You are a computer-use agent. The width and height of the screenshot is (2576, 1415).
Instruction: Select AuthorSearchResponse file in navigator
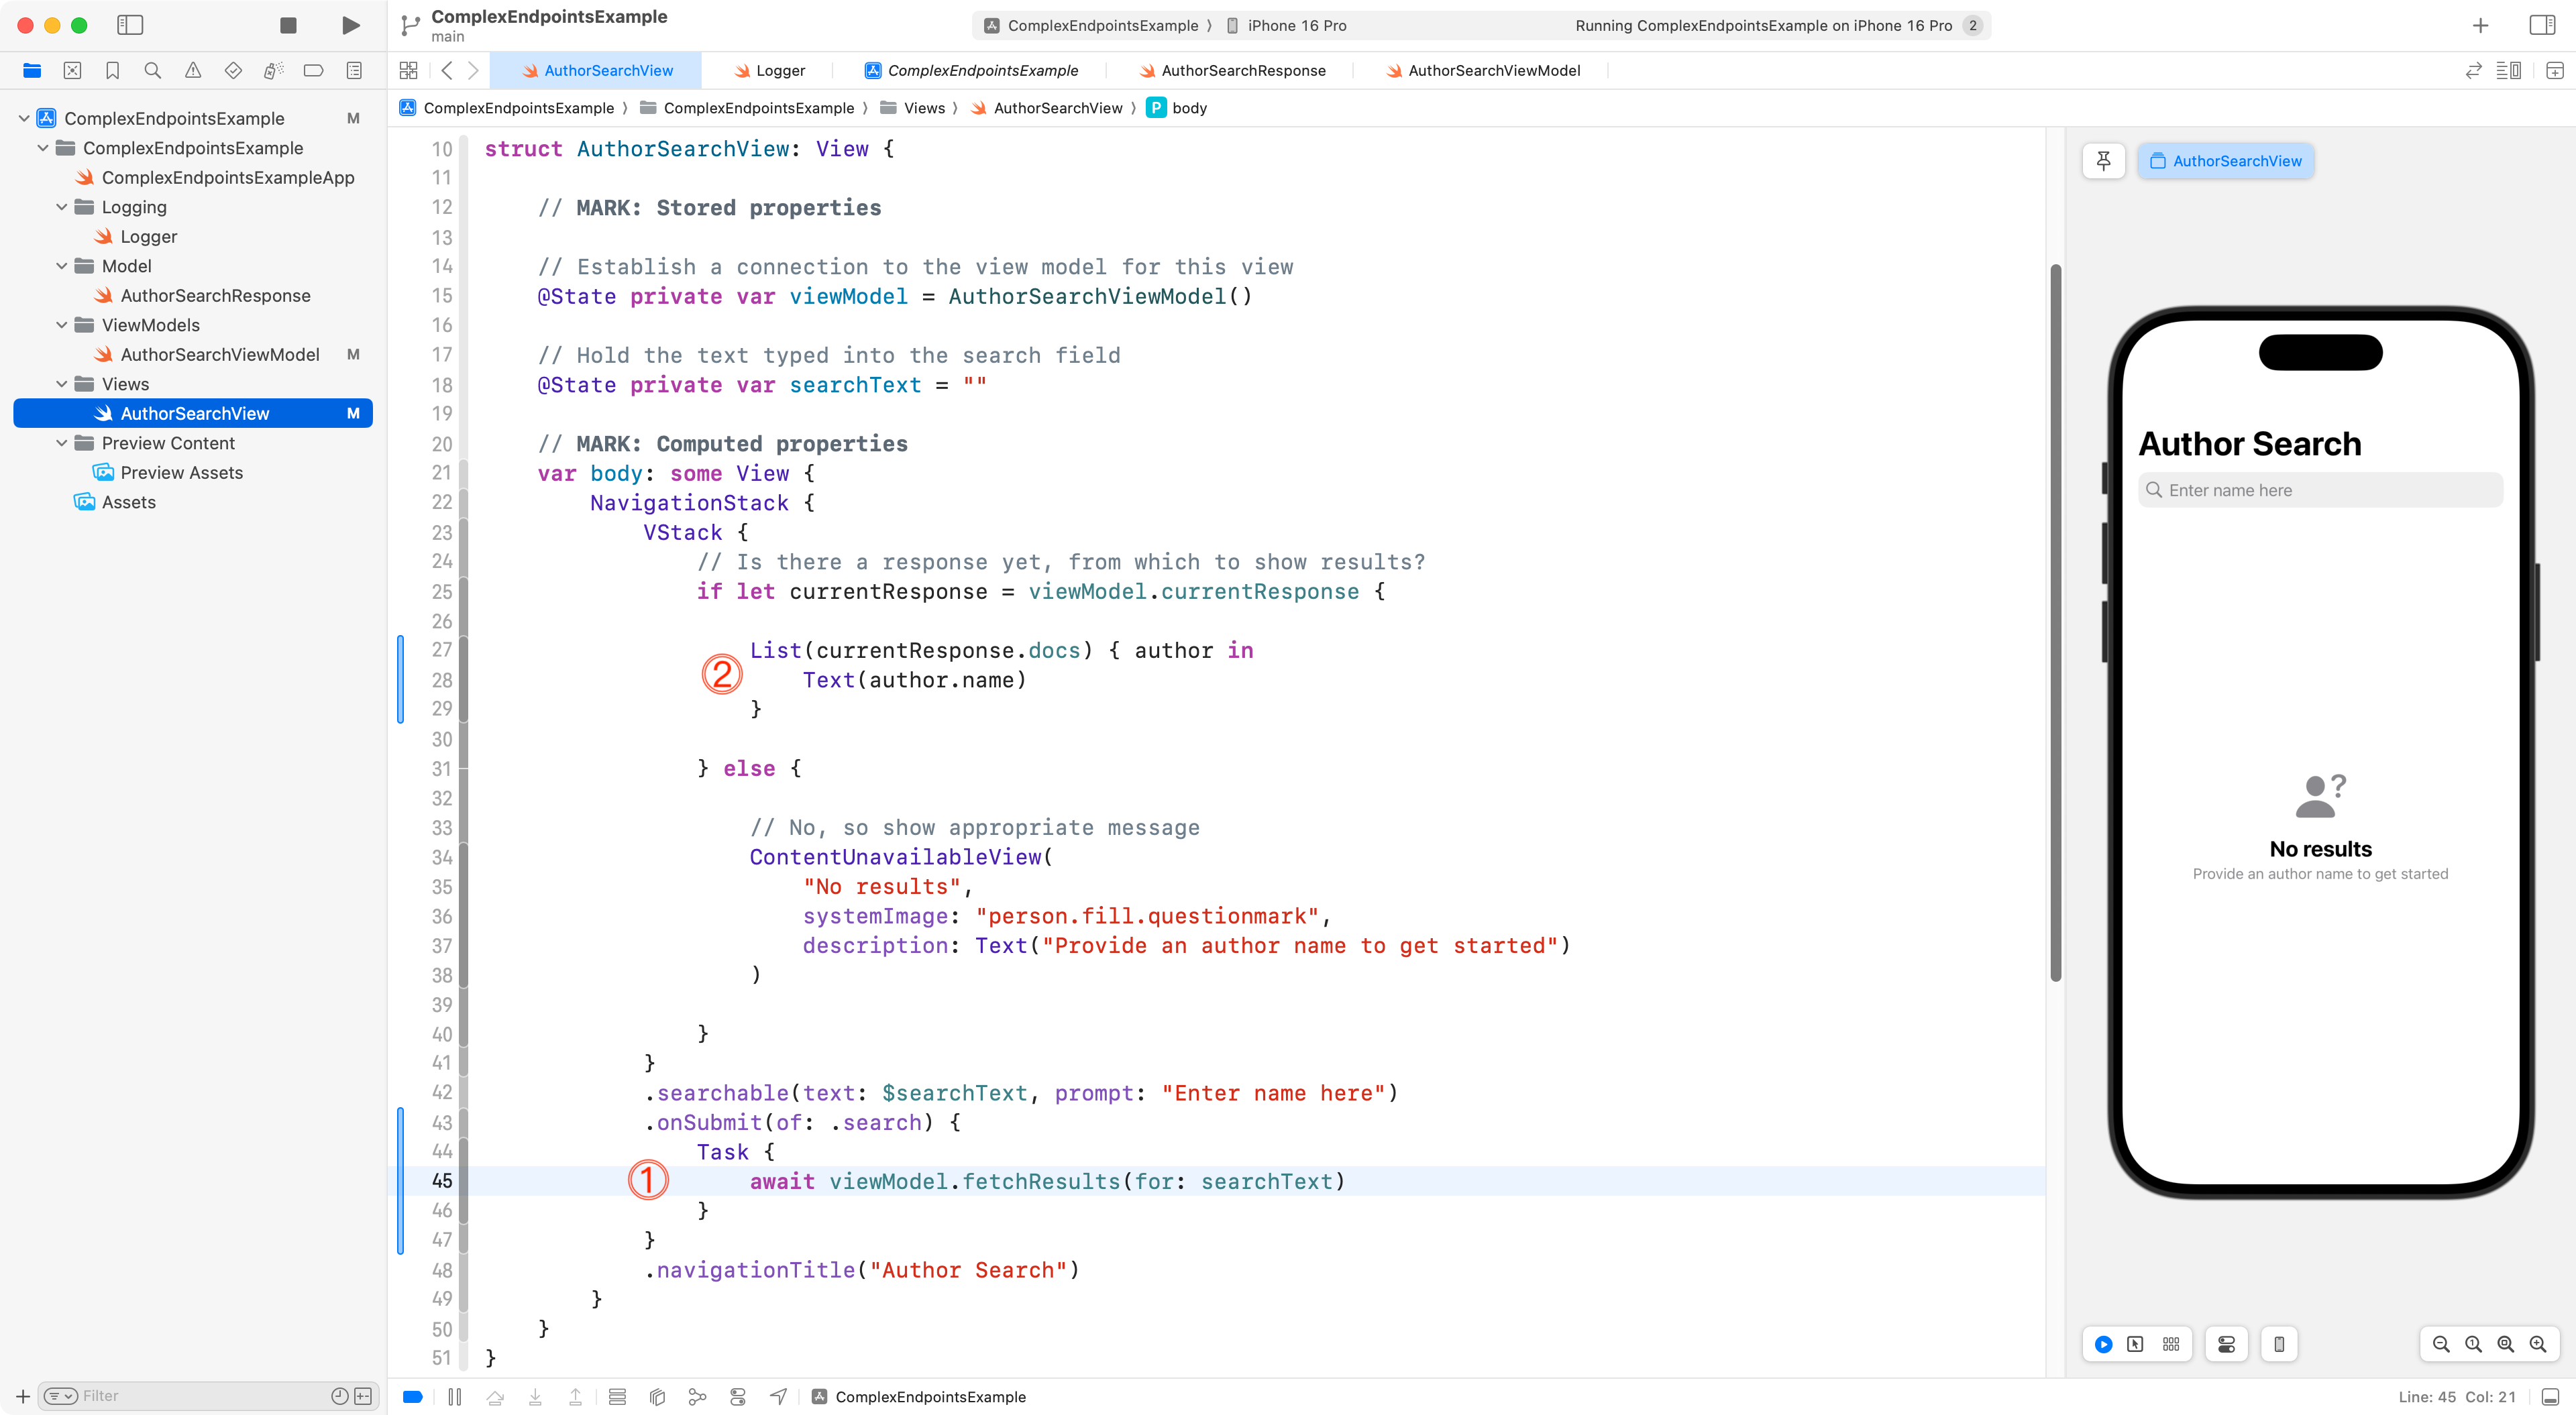tap(215, 296)
